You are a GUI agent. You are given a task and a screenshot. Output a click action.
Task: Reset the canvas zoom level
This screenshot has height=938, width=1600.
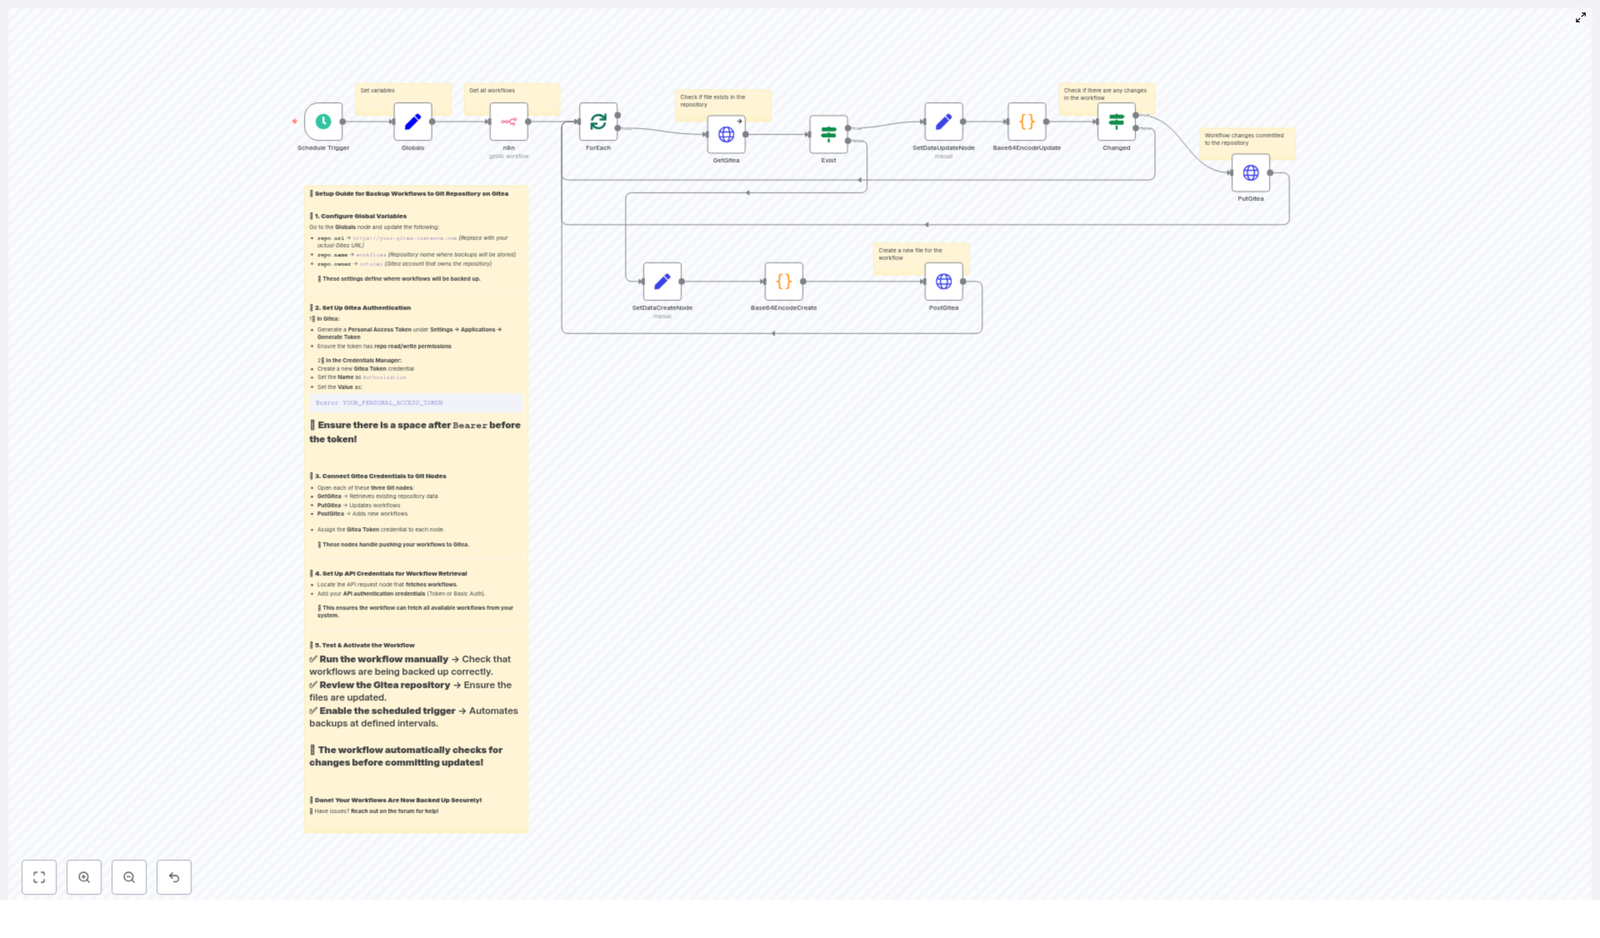coord(174,877)
